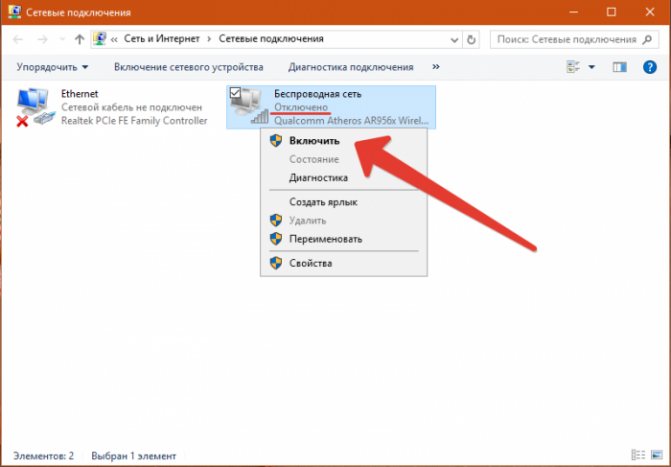The height and width of the screenshot is (467, 671).
Task: Switch to large icons view in status bar
Action: [x=656, y=455]
